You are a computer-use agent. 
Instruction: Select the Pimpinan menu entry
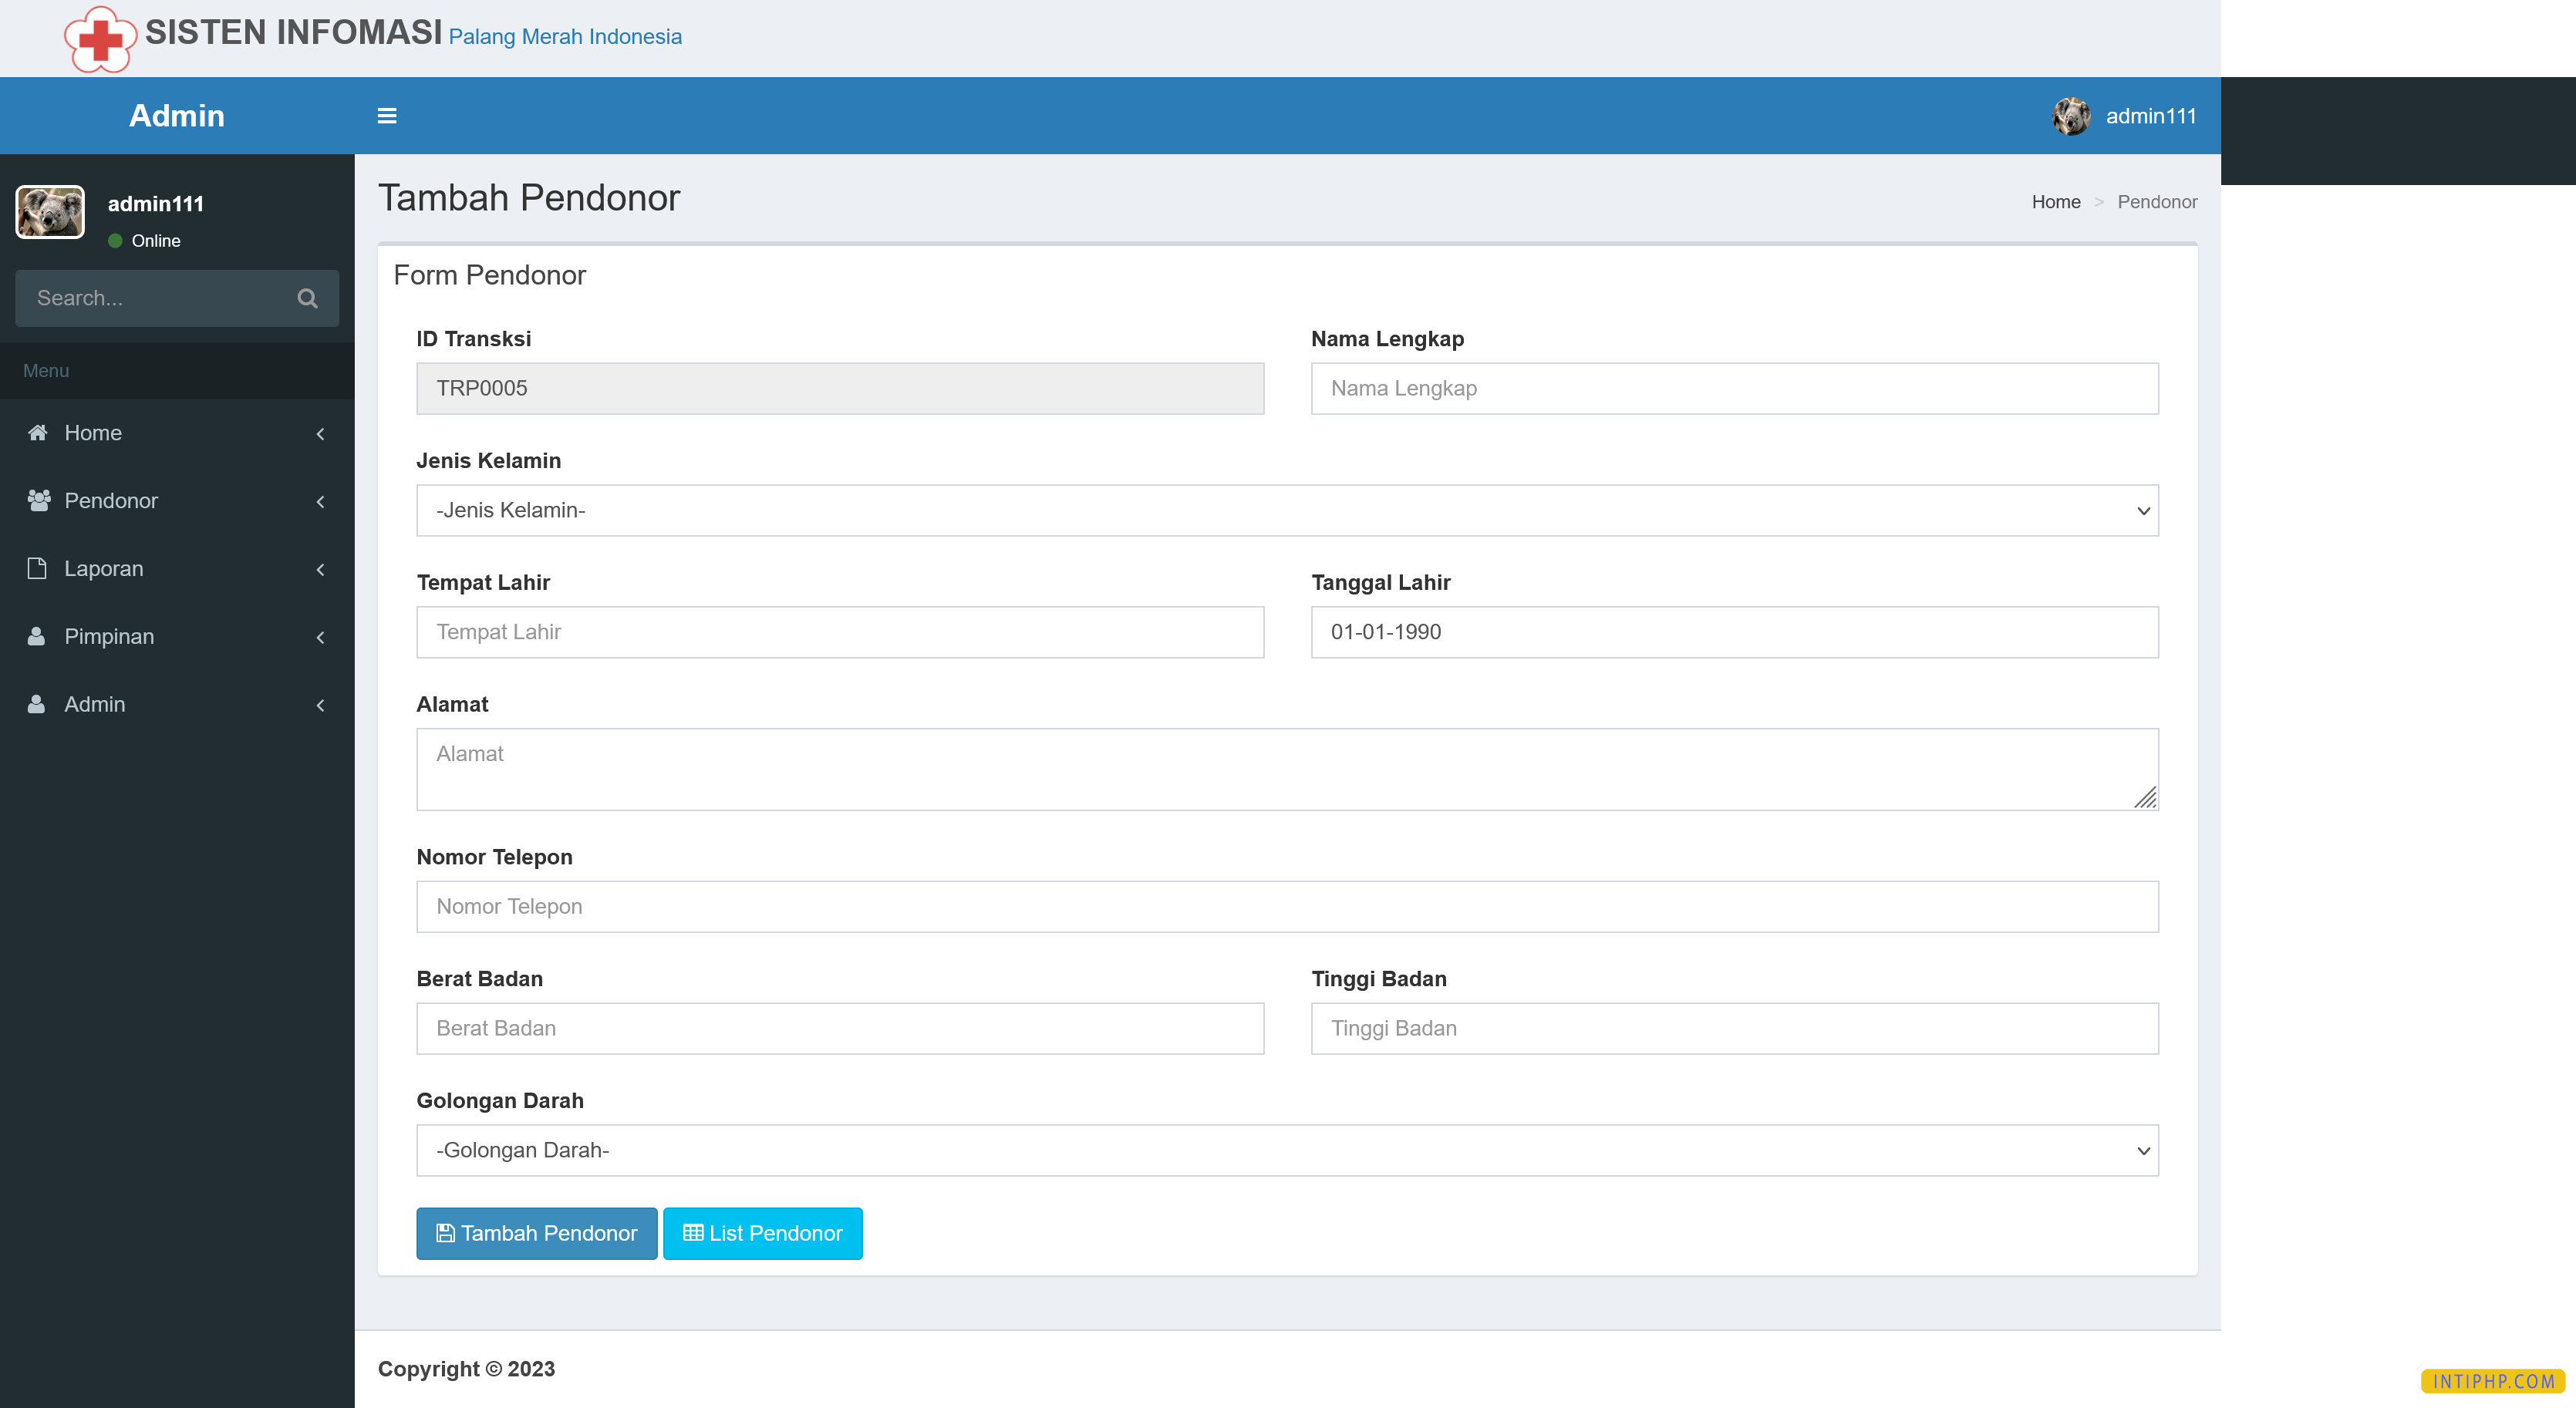(x=108, y=636)
